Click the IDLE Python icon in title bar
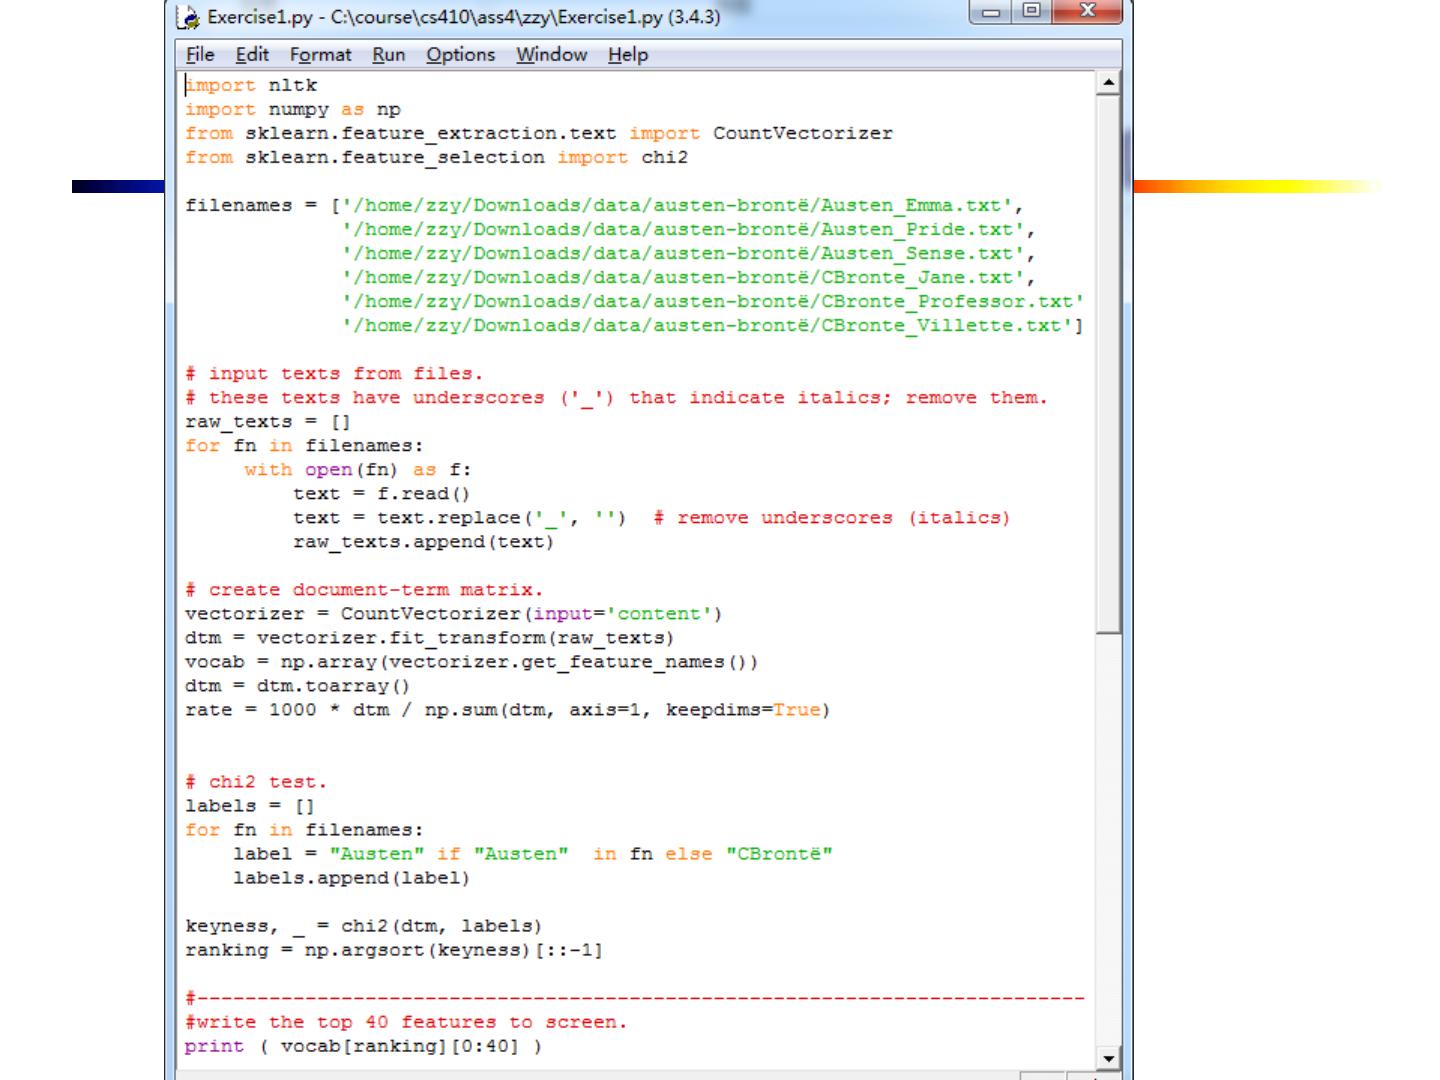 click(x=188, y=17)
